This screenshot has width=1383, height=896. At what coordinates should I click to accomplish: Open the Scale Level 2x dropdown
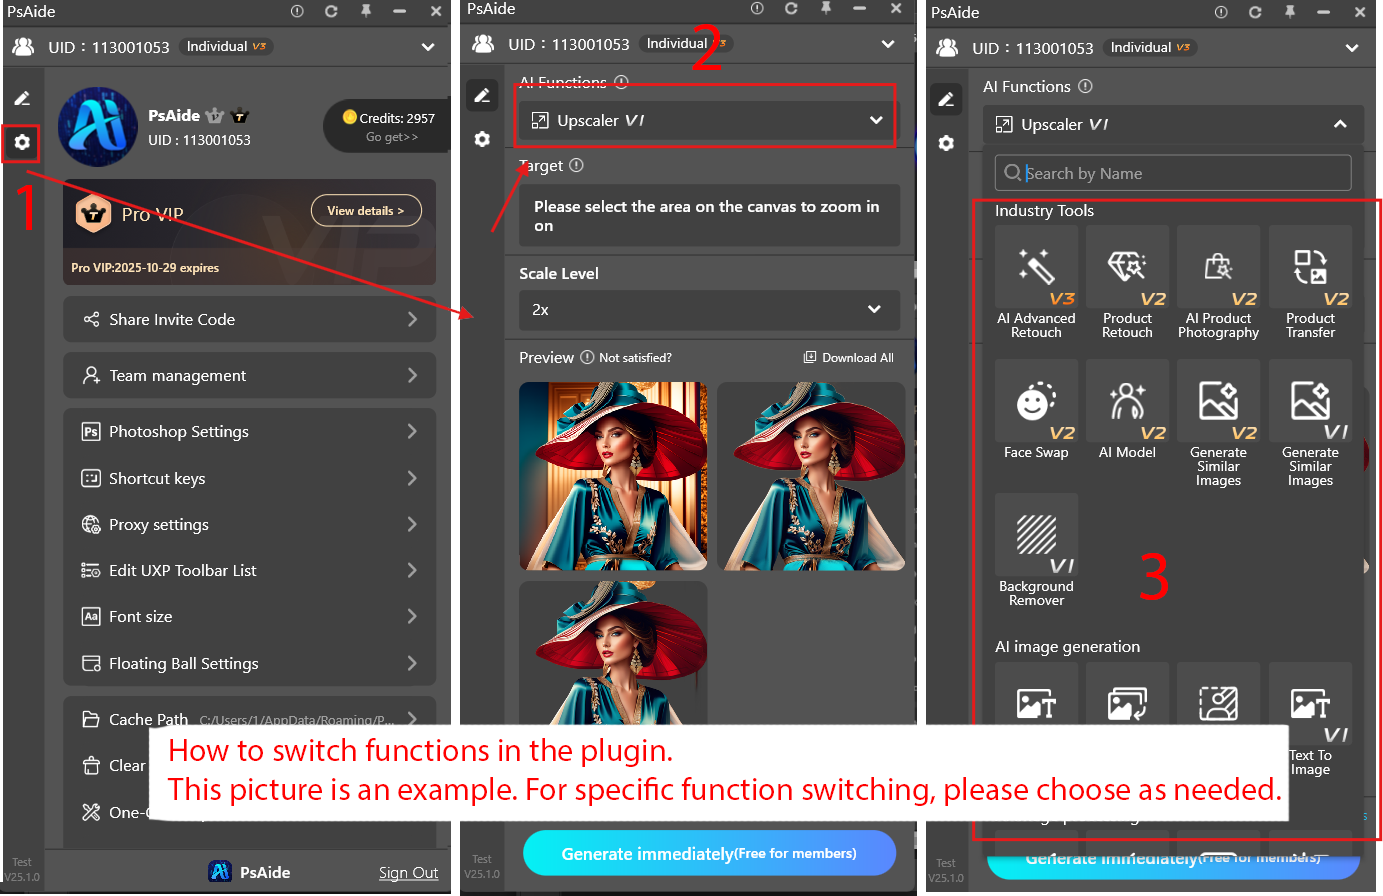pos(708,310)
